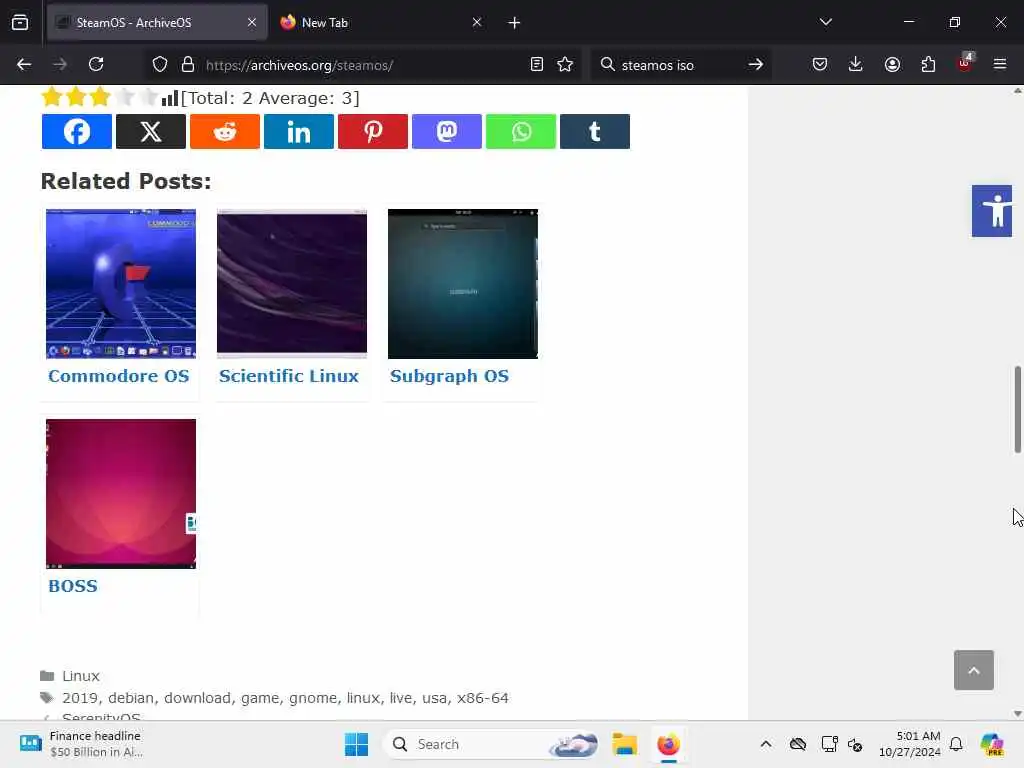Open the Firefox account menu
This screenshot has height=768, width=1024.
(892, 65)
